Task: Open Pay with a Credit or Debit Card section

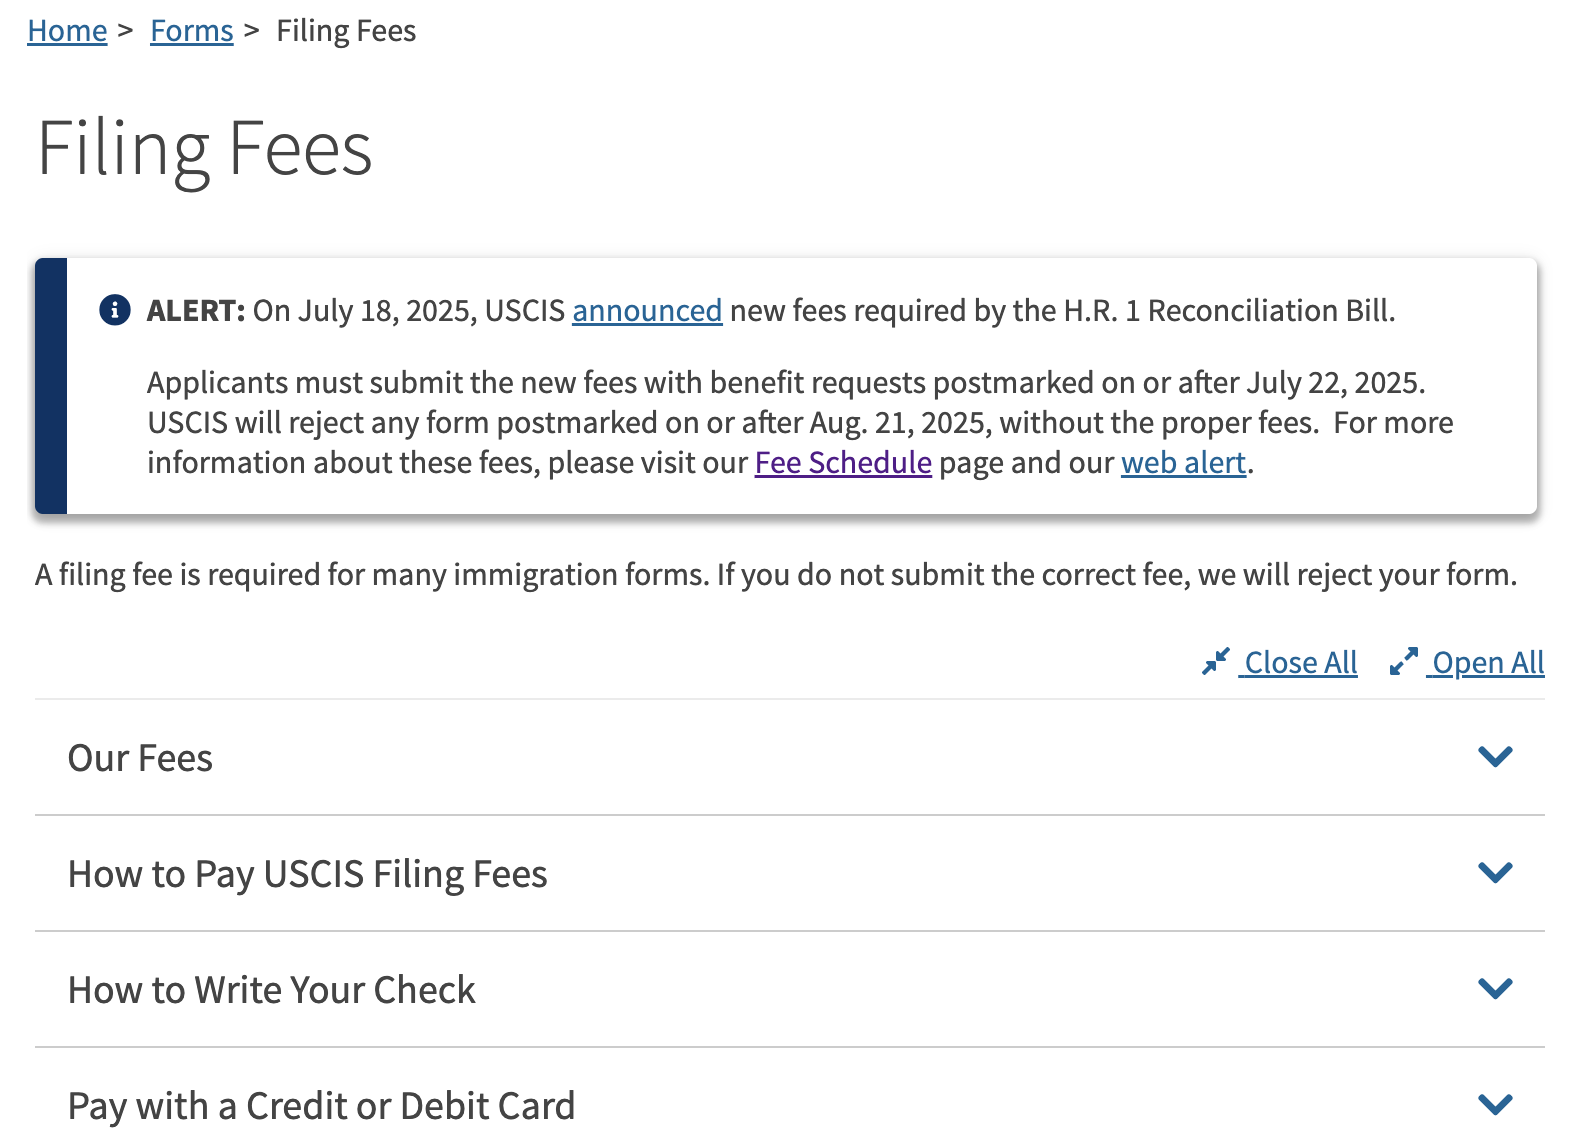Action: click(x=321, y=1106)
